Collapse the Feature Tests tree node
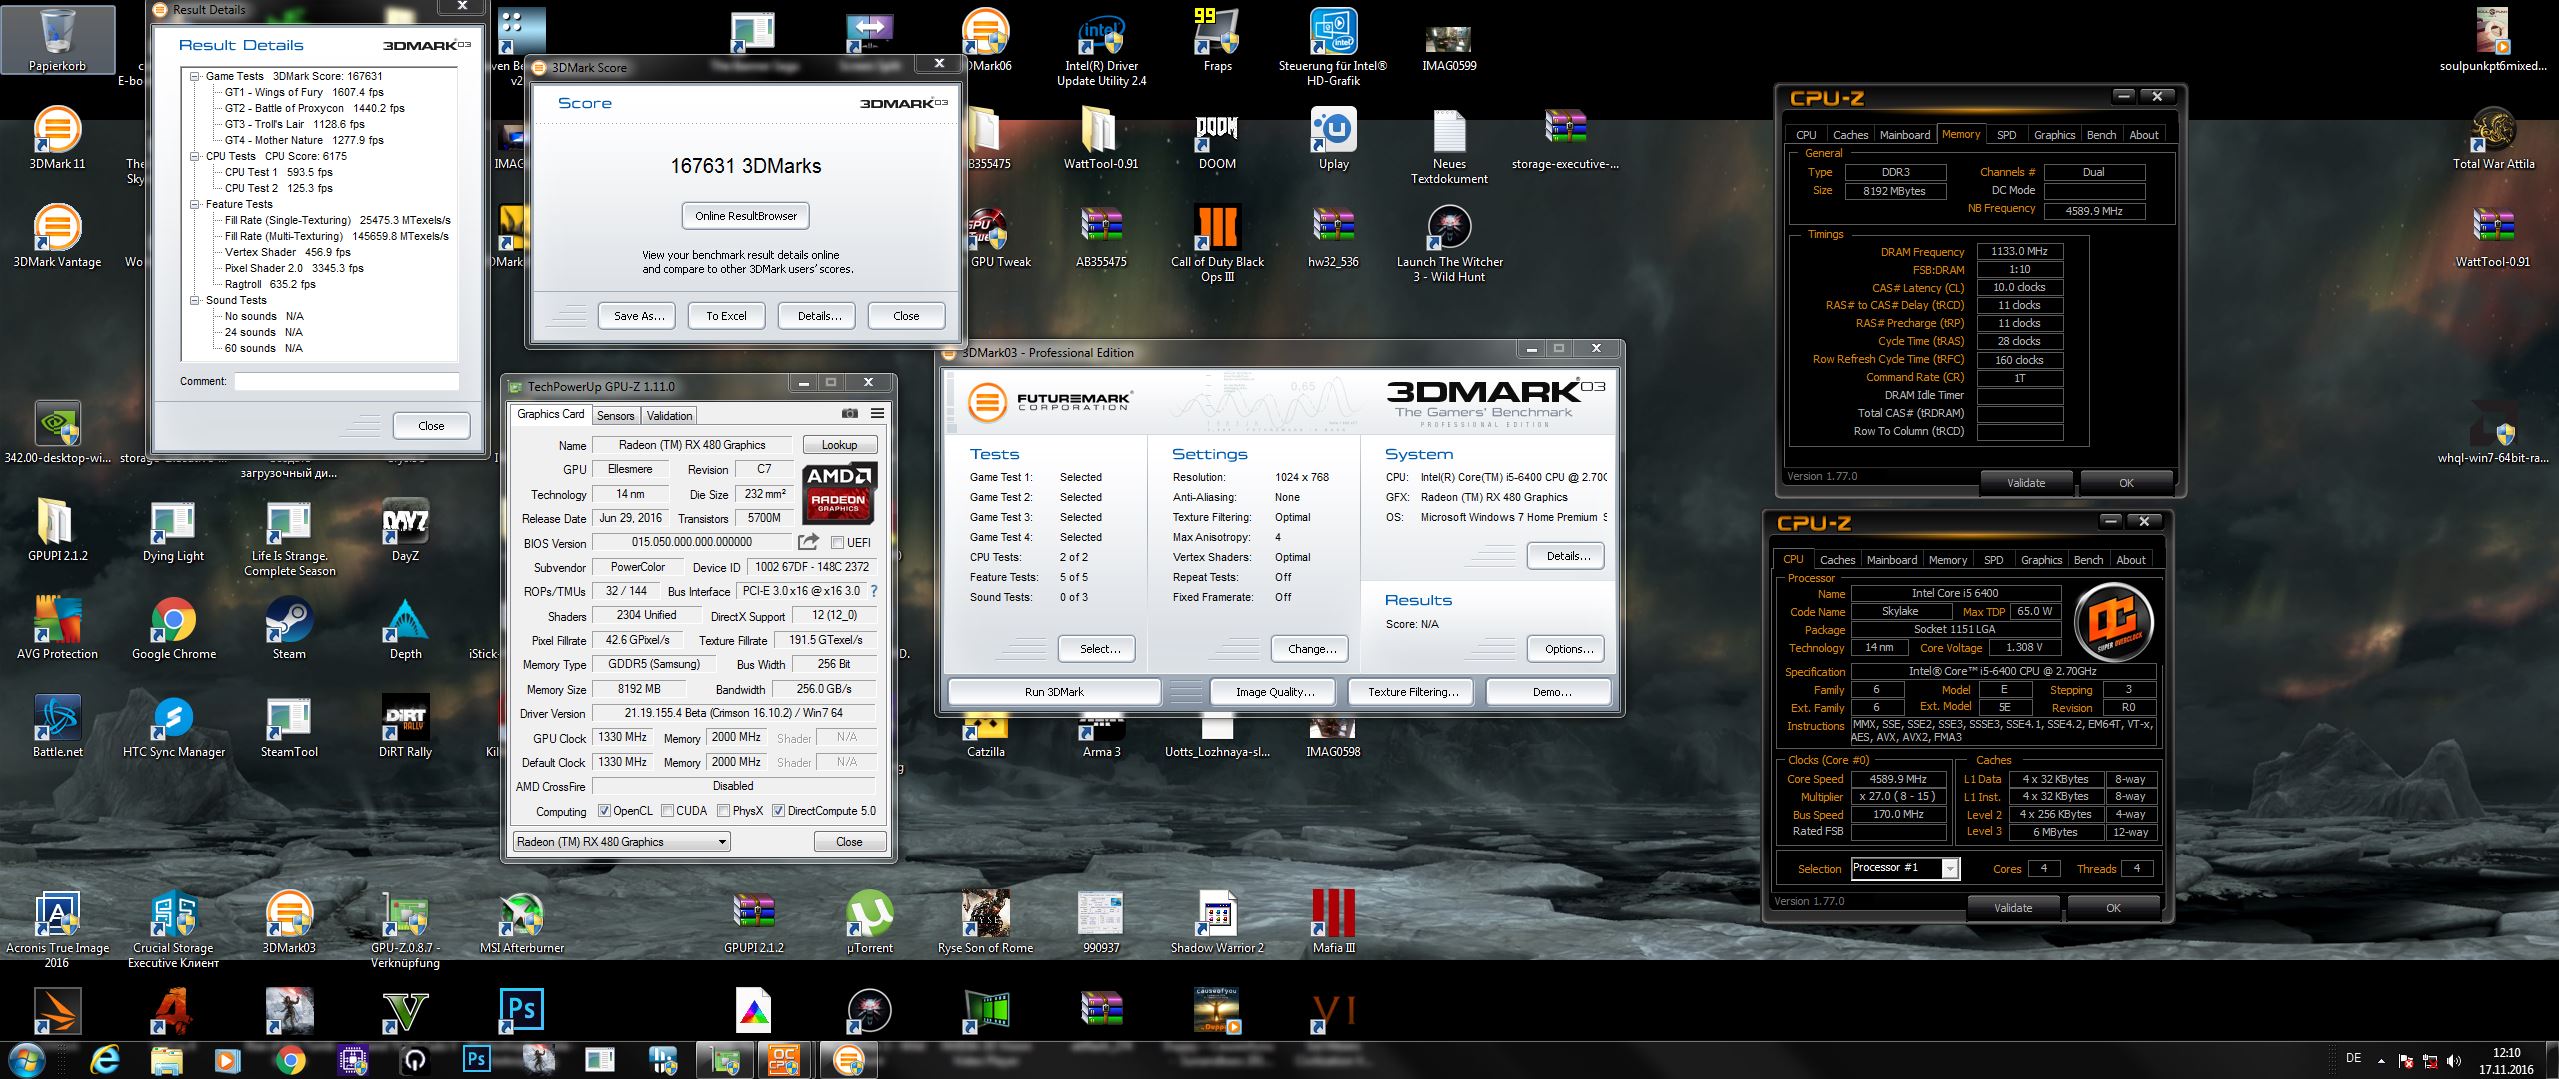Viewport: 2559px width, 1079px height. pyautogui.click(x=195, y=204)
